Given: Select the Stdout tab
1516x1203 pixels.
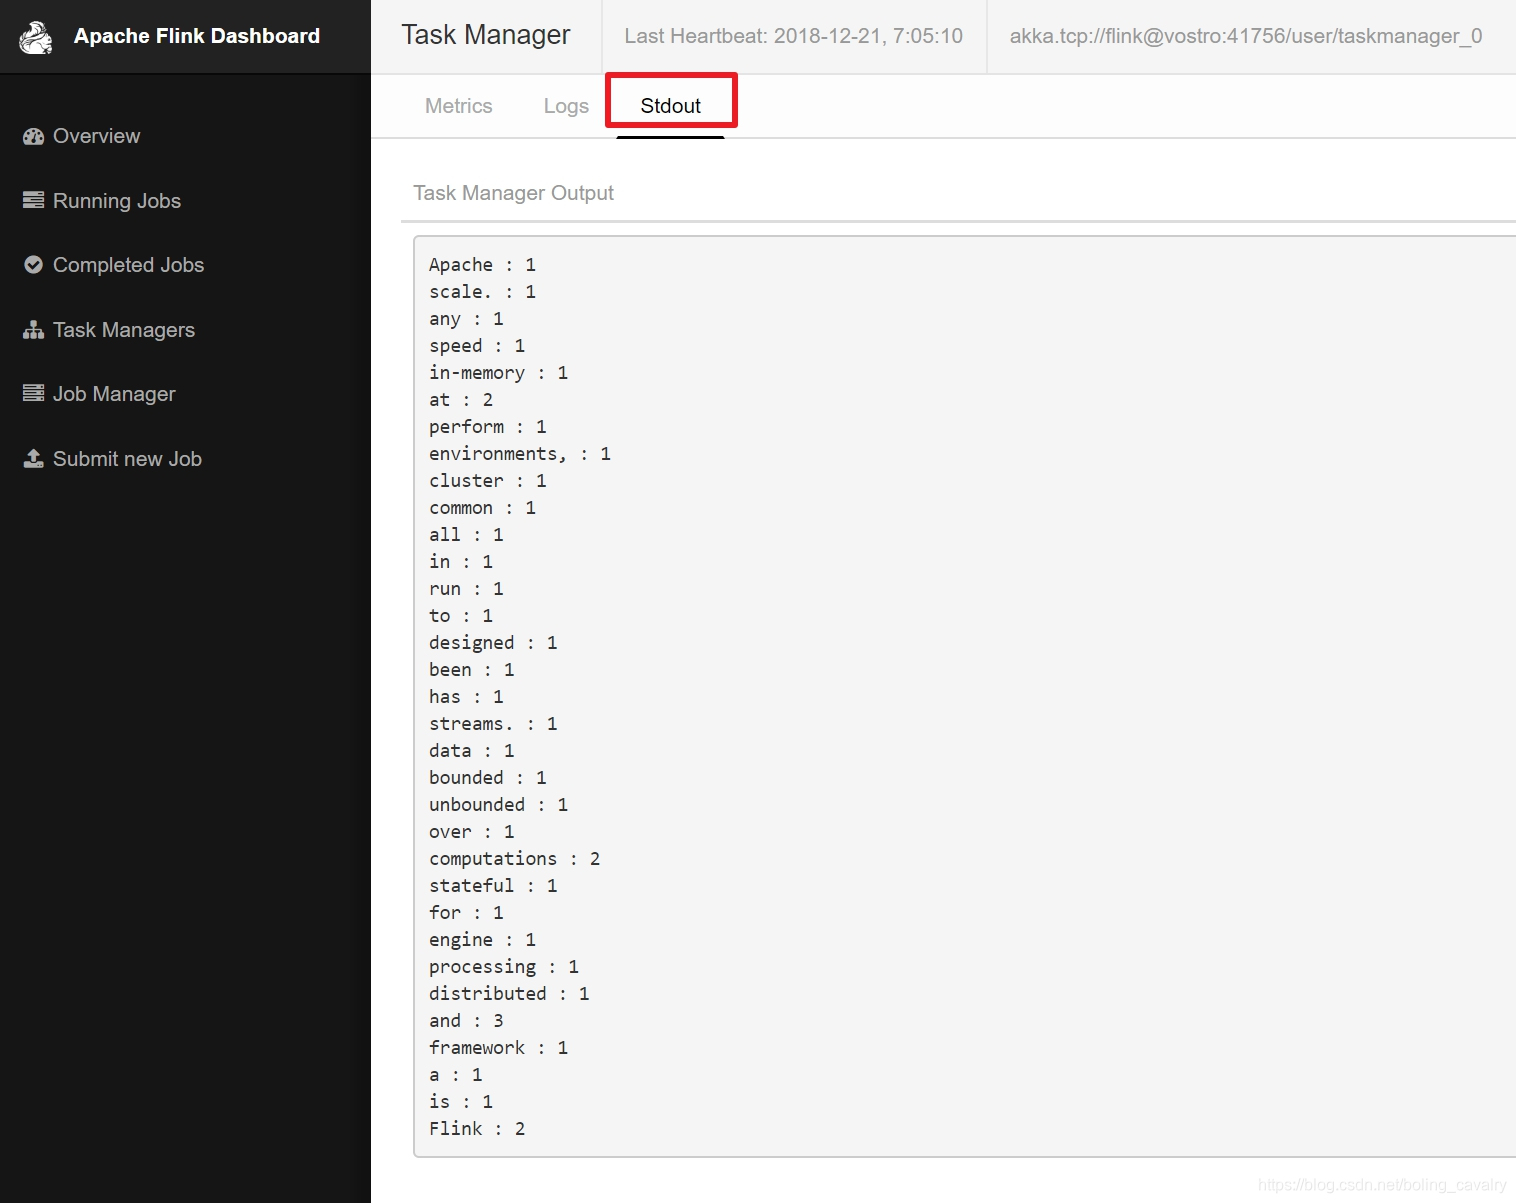Looking at the screenshot, I should tap(671, 106).
